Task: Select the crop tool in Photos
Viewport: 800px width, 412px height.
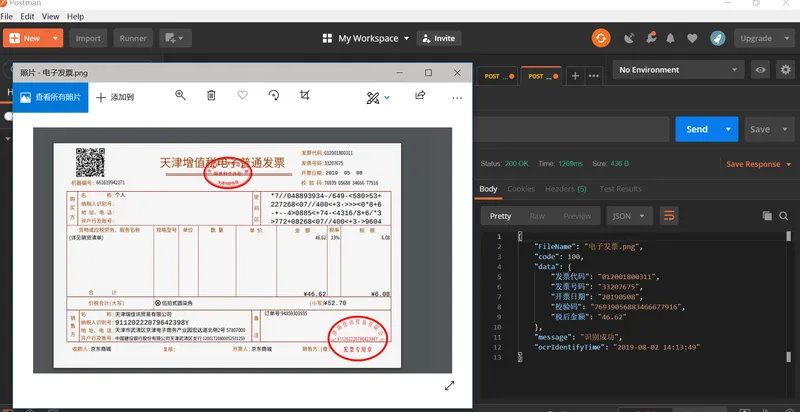Action: tap(305, 95)
